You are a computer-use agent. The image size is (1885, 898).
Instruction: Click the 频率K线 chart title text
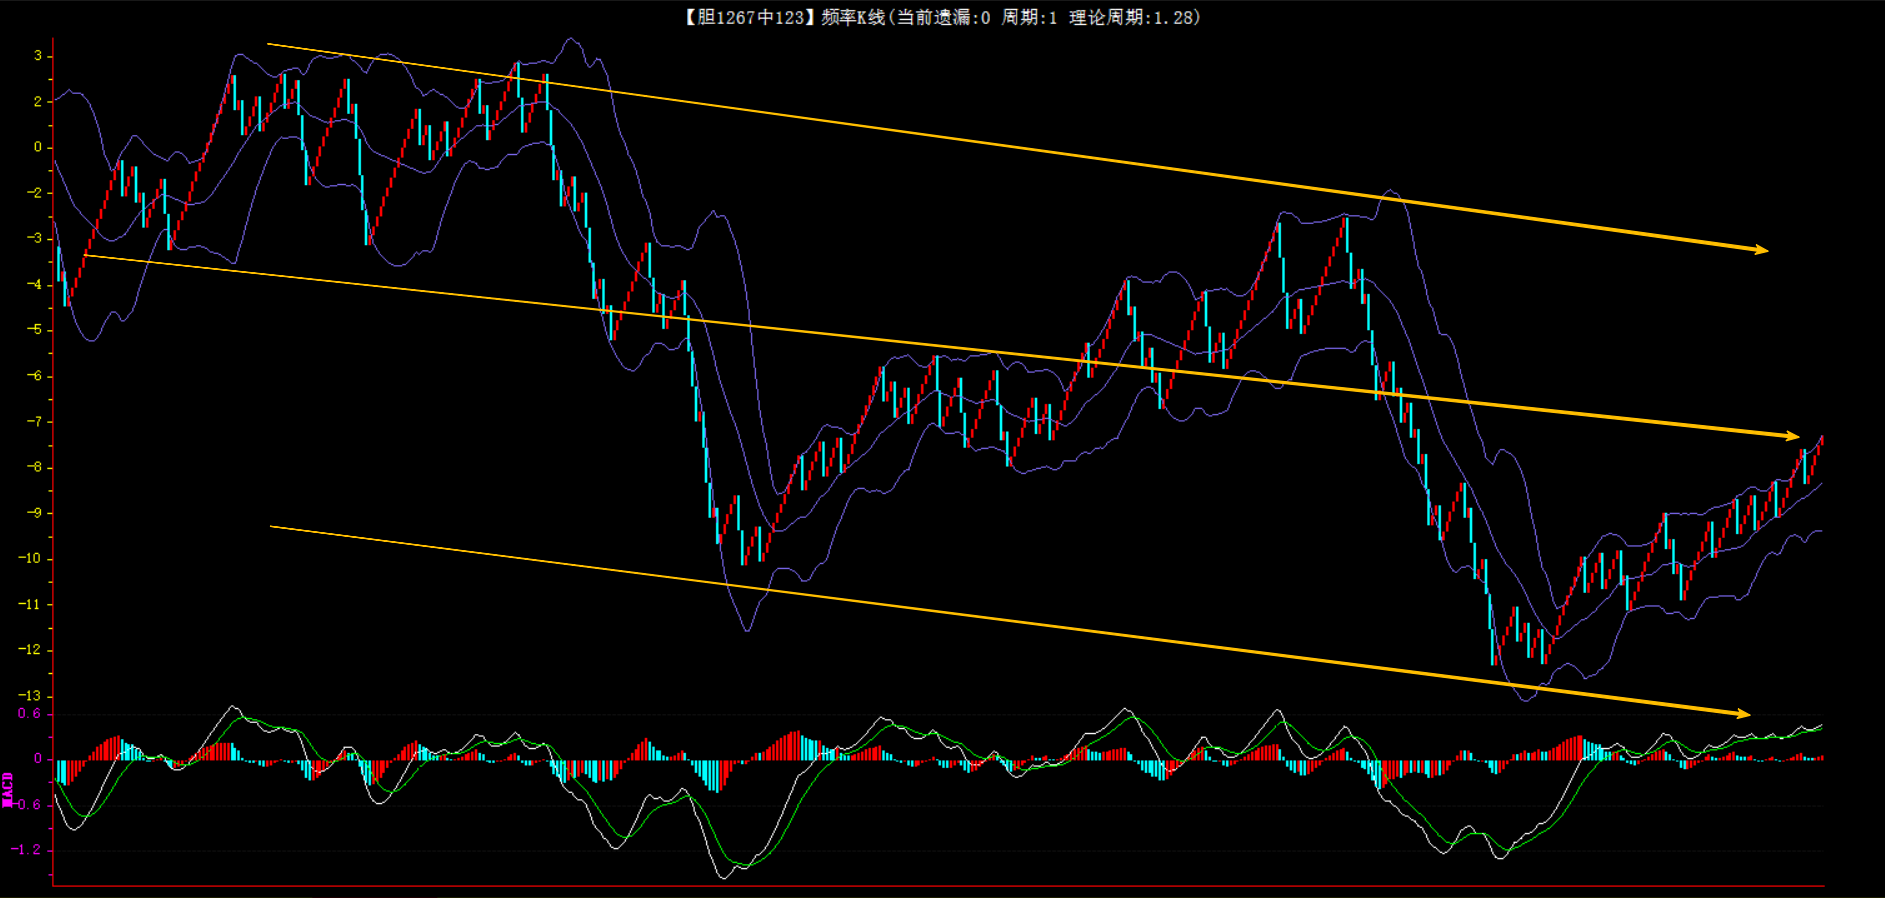853,17
